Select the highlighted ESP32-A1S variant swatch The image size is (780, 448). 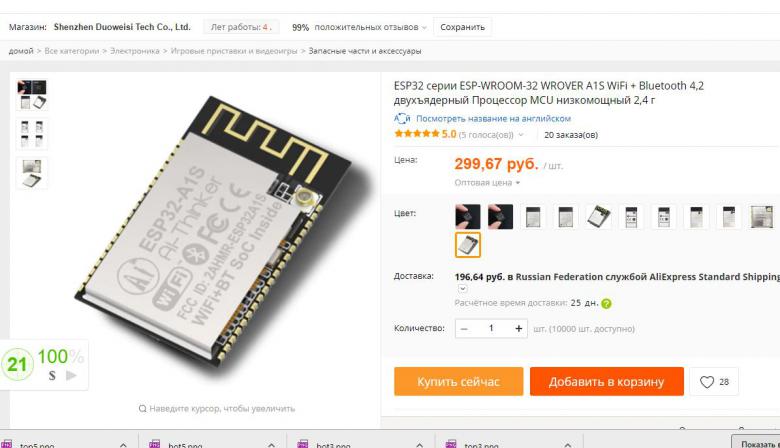pyautogui.click(x=468, y=245)
